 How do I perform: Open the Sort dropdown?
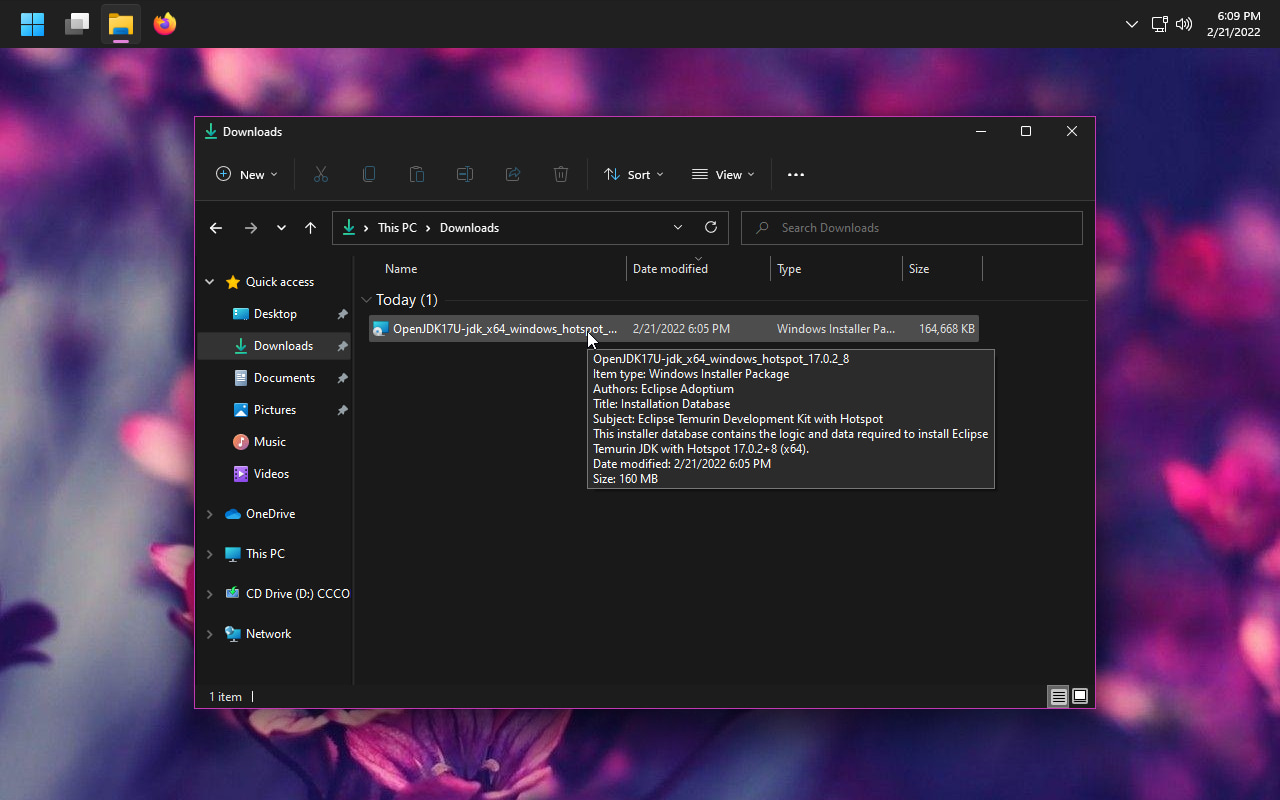pyautogui.click(x=634, y=174)
